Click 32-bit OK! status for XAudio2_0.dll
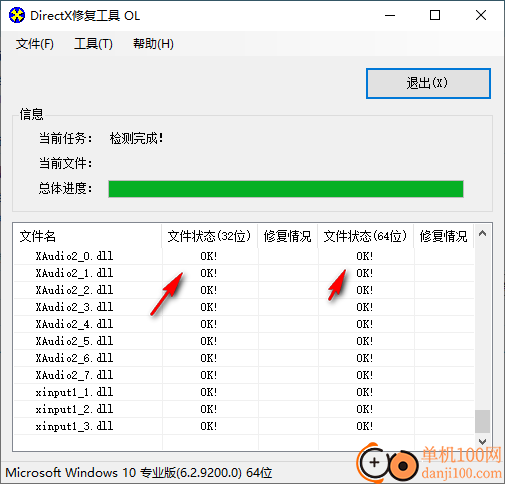This screenshot has height=484, width=505. 209,256
